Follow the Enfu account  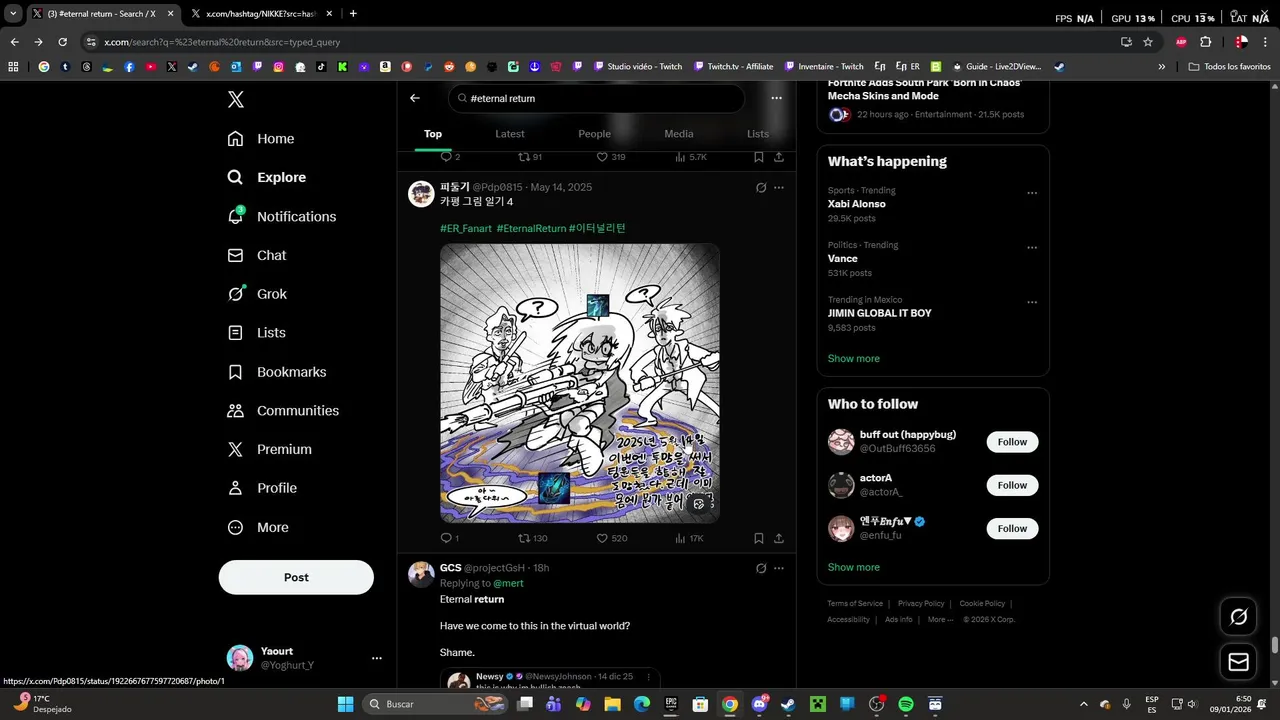[x=1012, y=528]
